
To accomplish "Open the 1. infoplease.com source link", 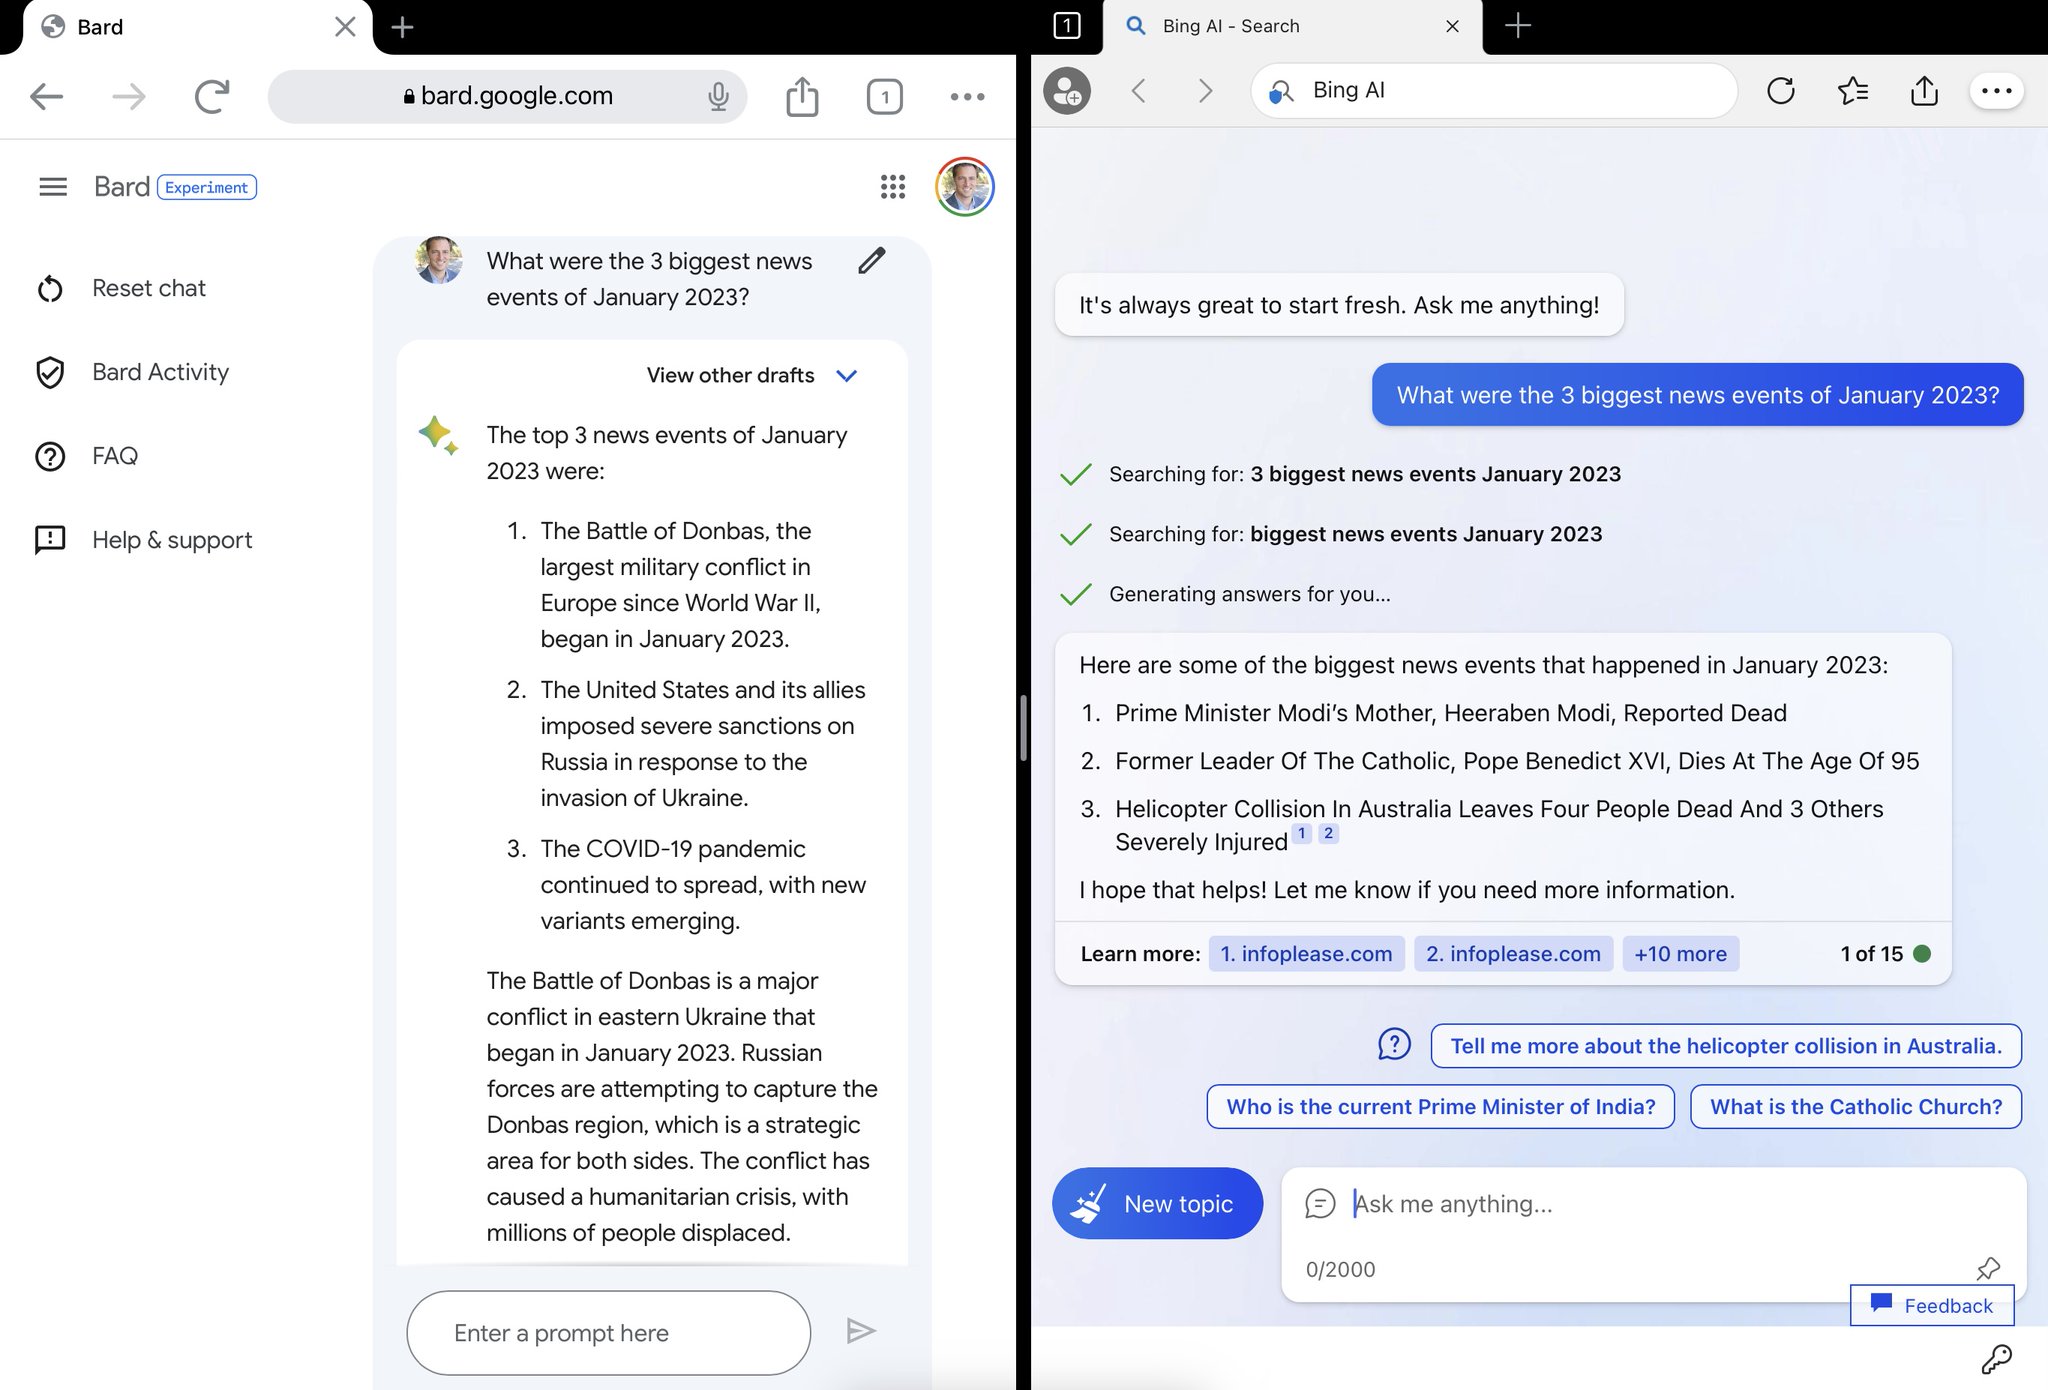I will tap(1306, 954).
